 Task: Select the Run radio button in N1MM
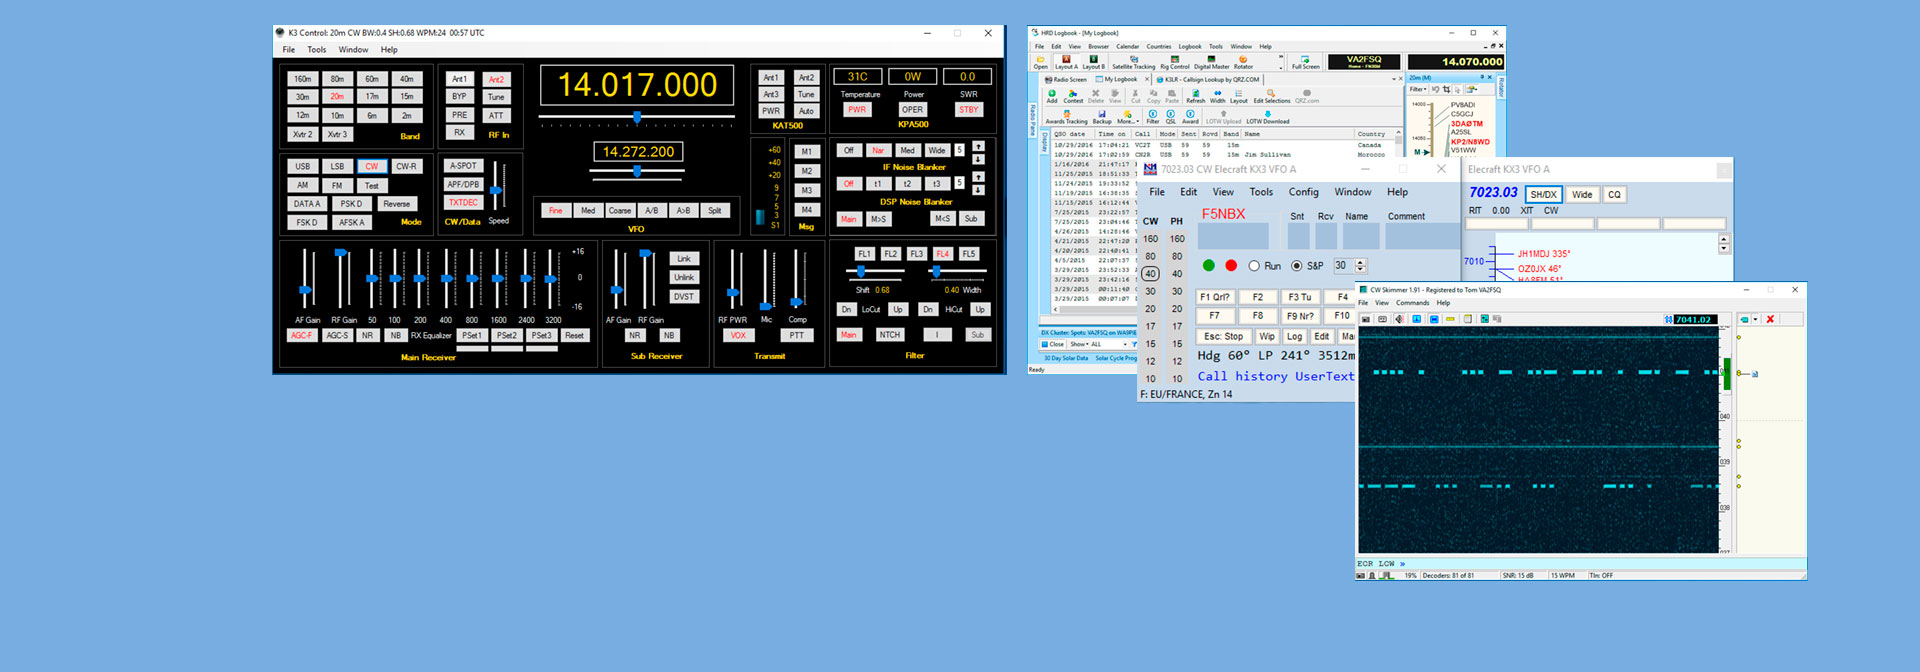[x=1254, y=266]
